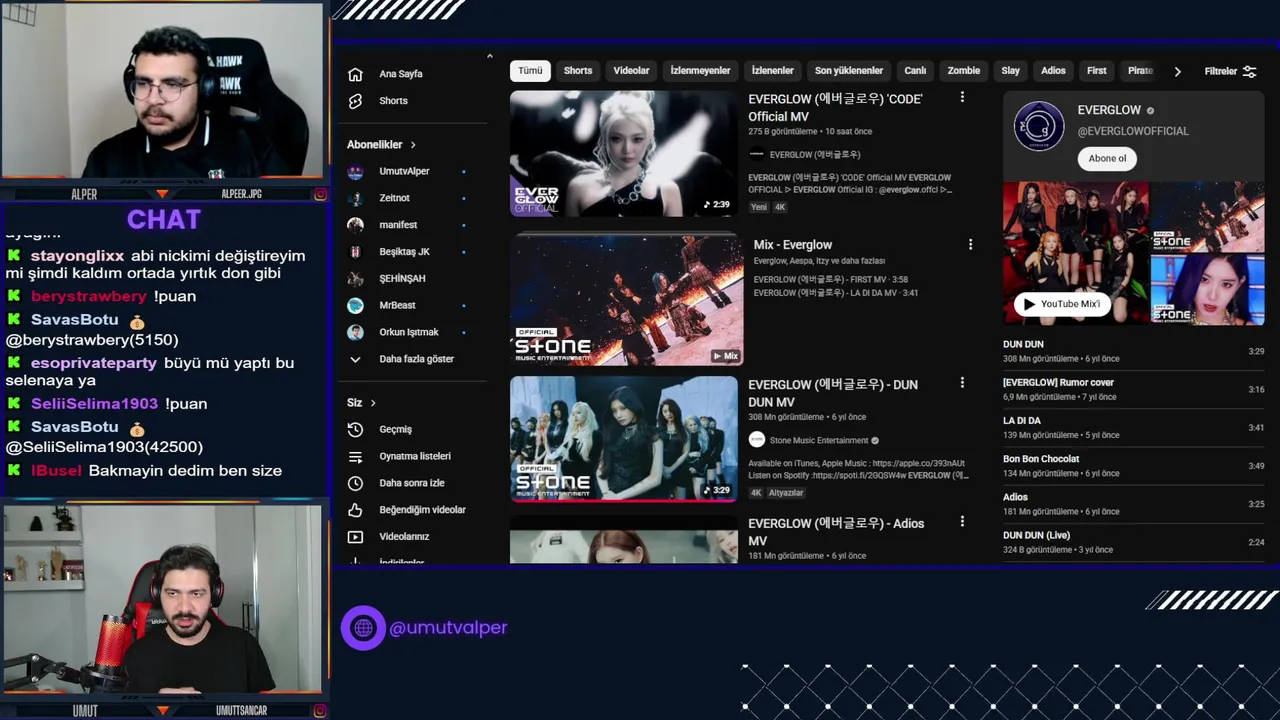Show more filter chips with right arrow

(1177, 71)
